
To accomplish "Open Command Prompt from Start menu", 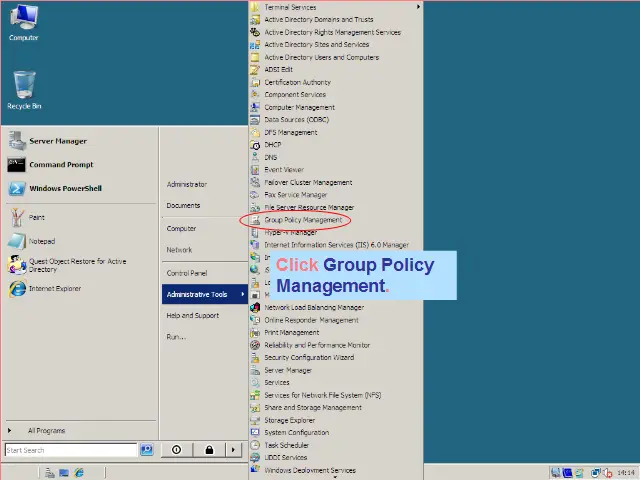I will pos(60,165).
